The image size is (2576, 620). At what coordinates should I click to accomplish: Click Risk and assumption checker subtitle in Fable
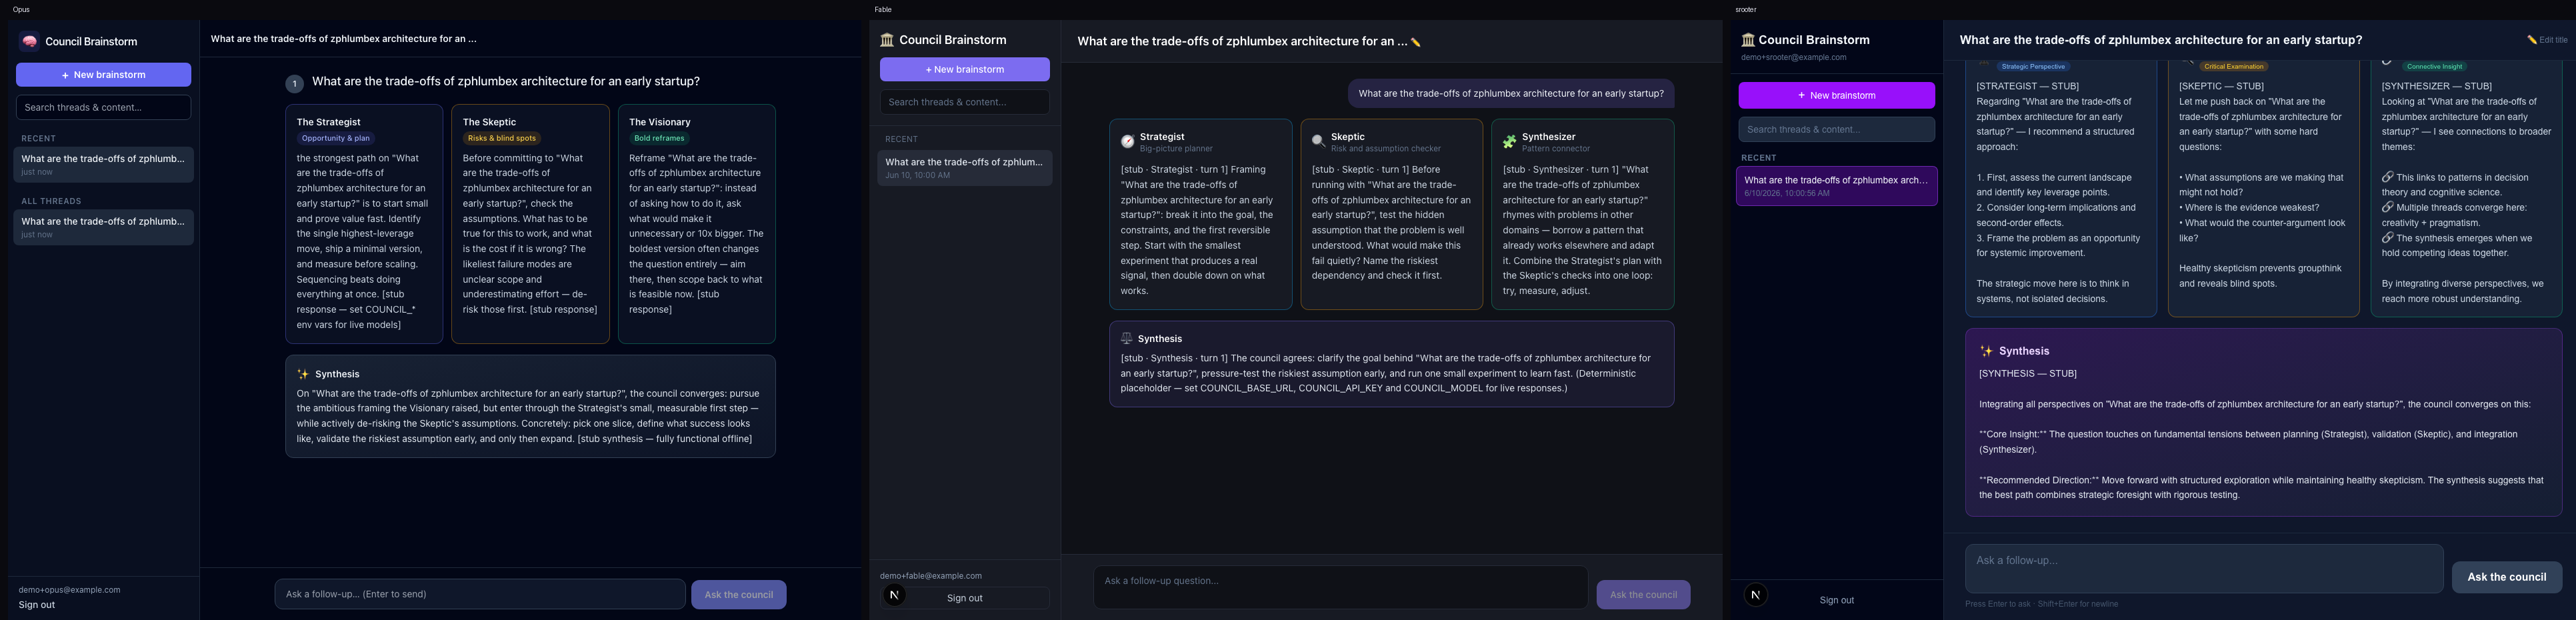pyautogui.click(x=1386, y=149)
